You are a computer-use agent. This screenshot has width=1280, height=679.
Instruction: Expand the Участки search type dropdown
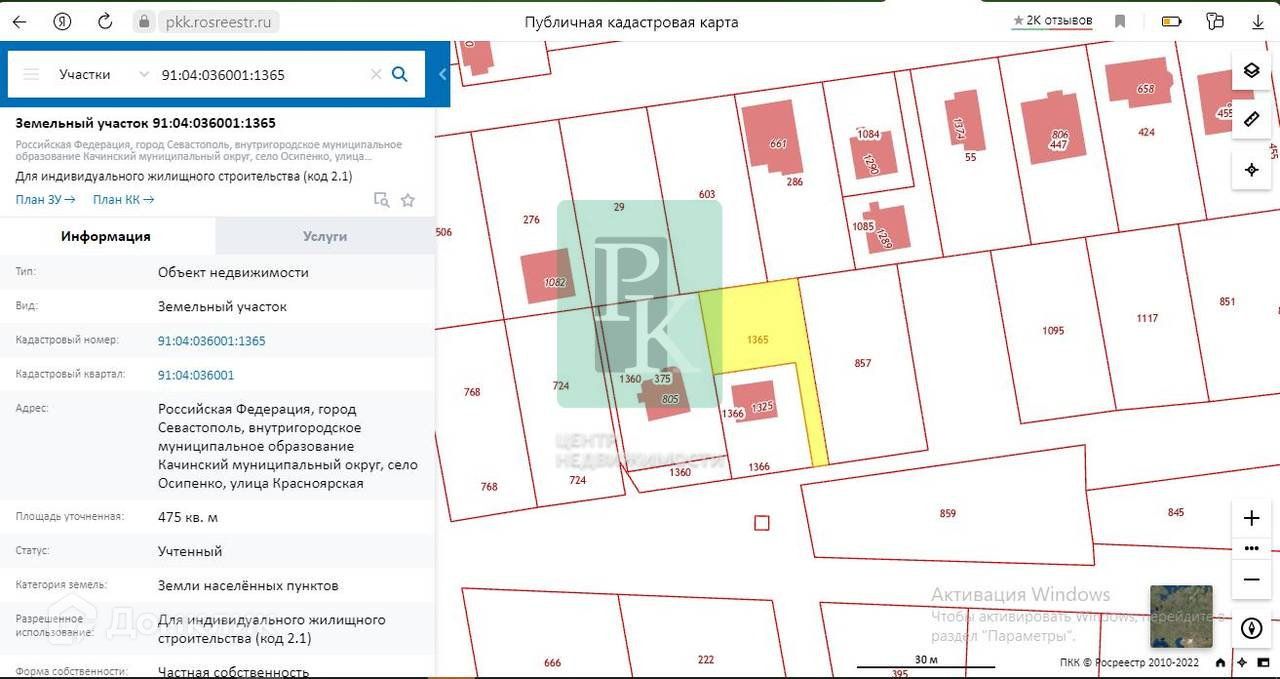(x=102, y=74)
